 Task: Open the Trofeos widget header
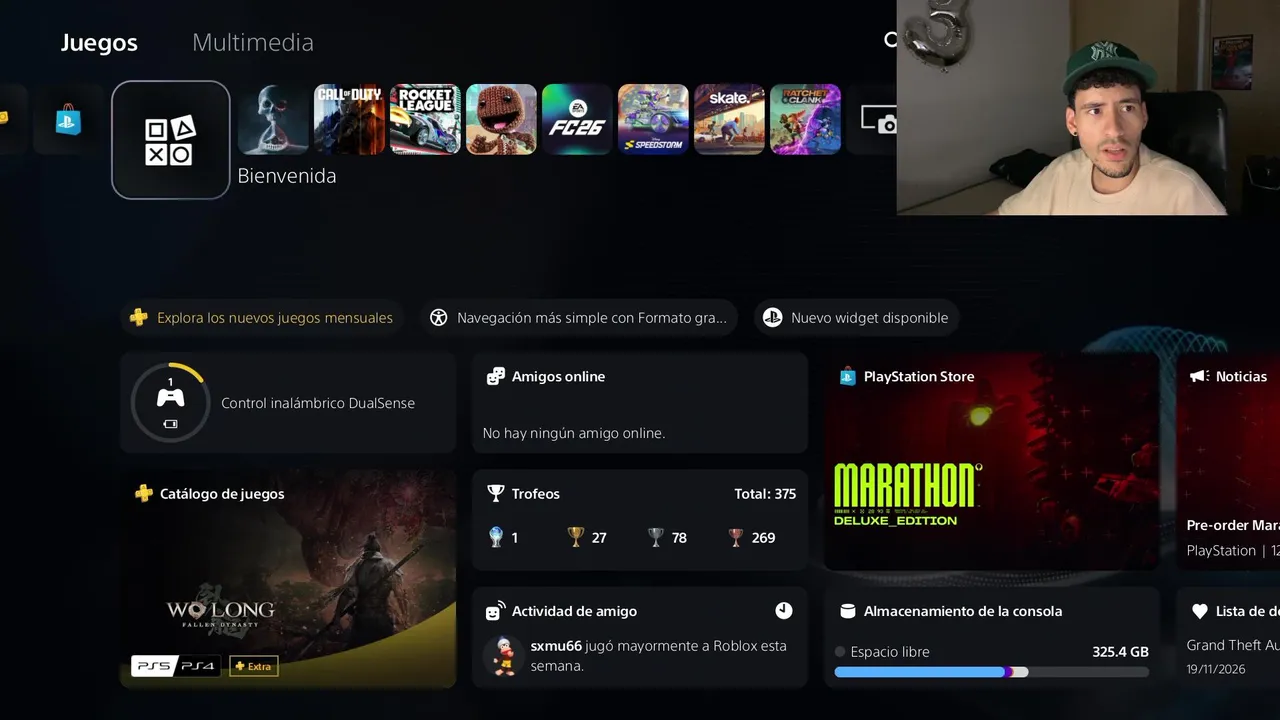pos(640,494)
